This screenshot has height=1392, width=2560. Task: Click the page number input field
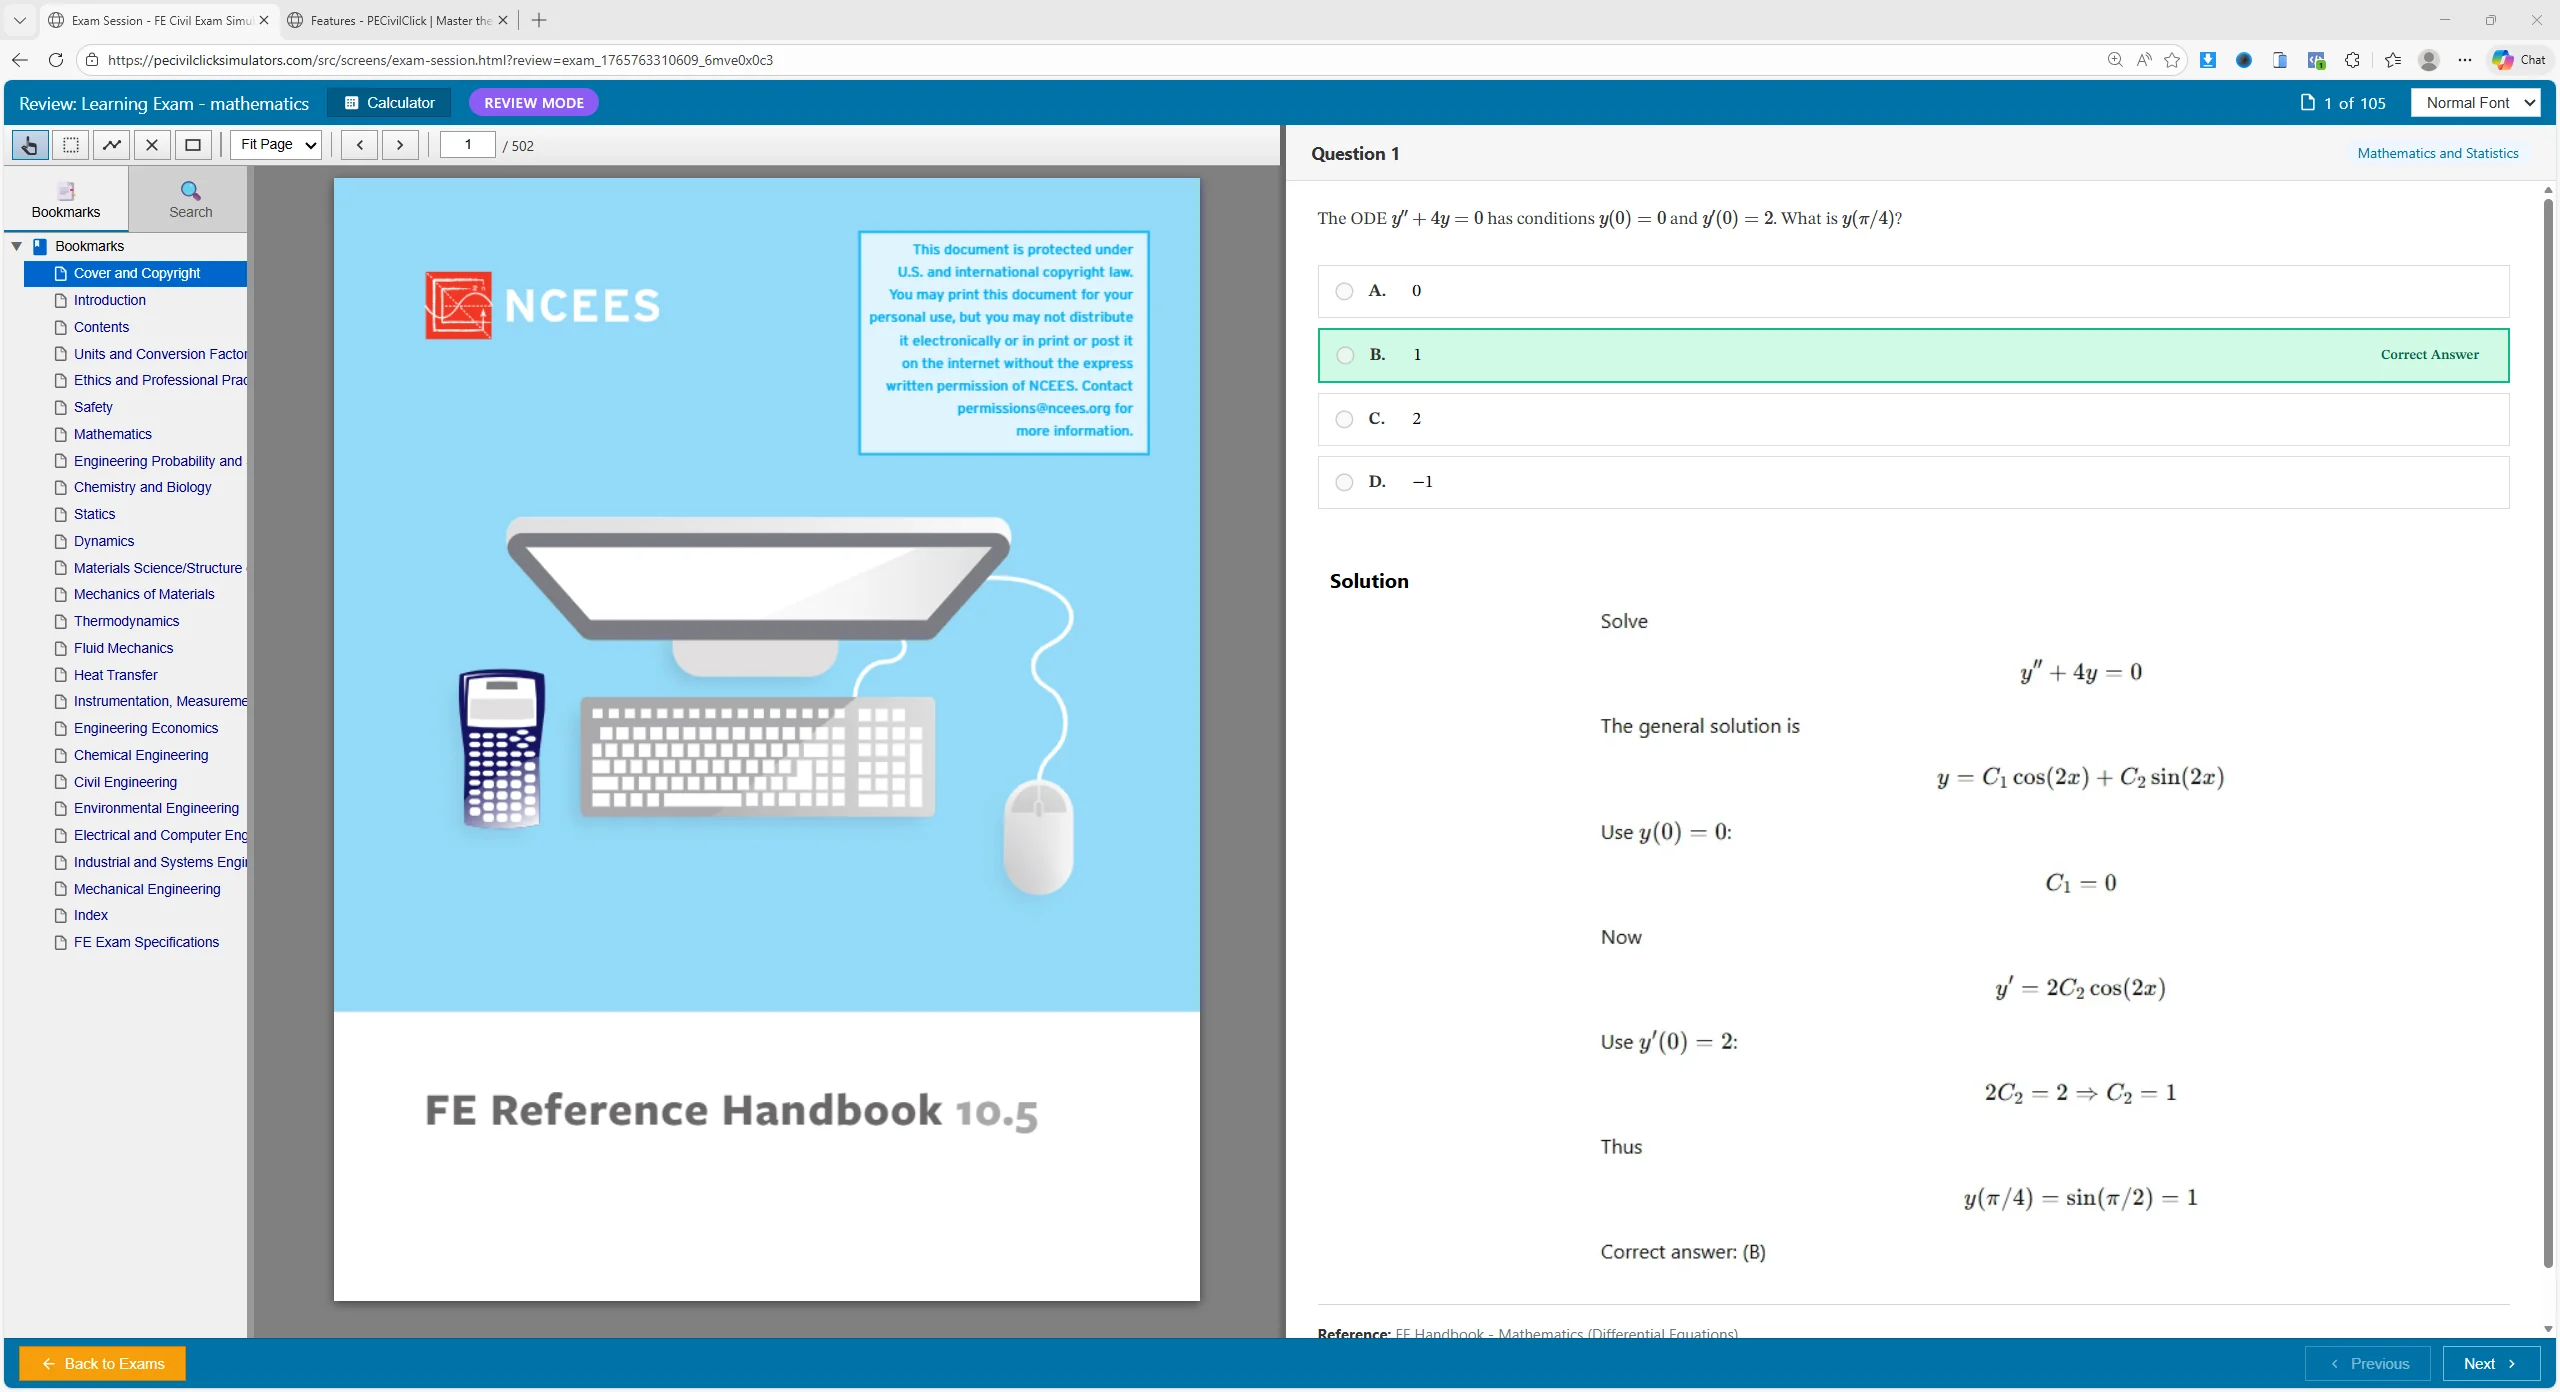pyautogui.click(x=467, y=145)
